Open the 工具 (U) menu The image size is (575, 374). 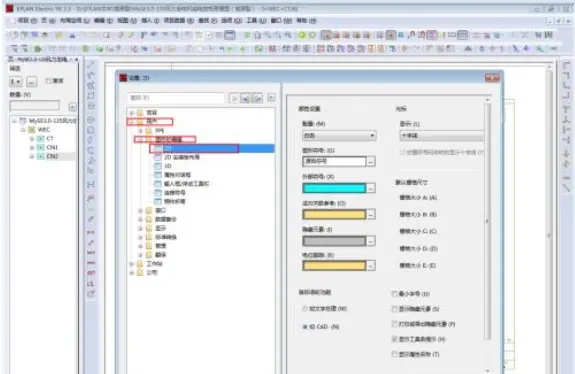[x=255, y=21]
